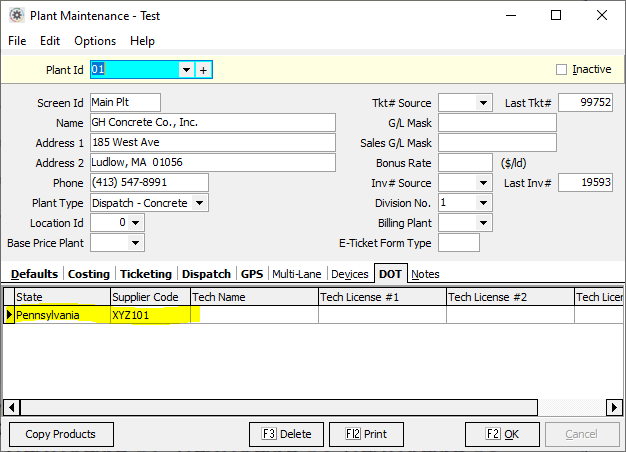Select the GPS tab
The height and width of the screenshot is (452, 626).
pyautogui.click(x=252, y=274)
